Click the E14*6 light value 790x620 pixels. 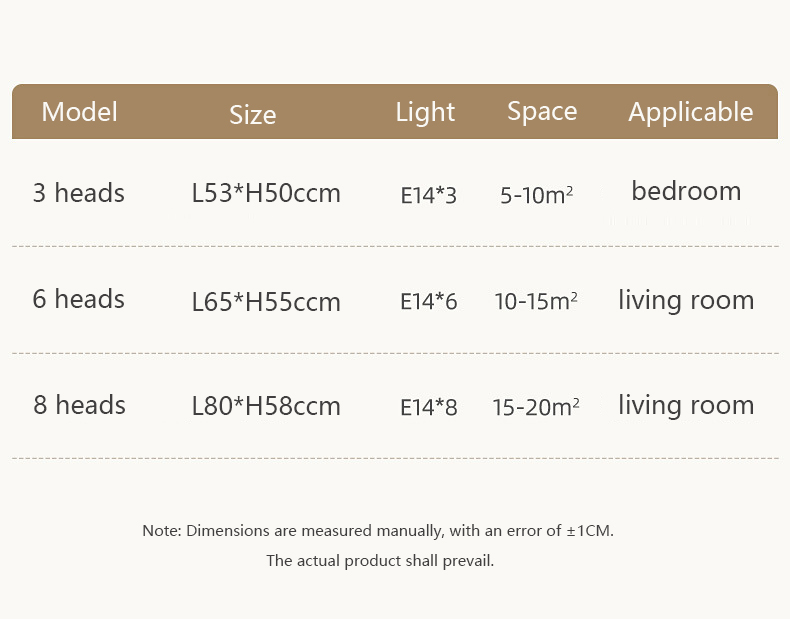coord(429,302)
